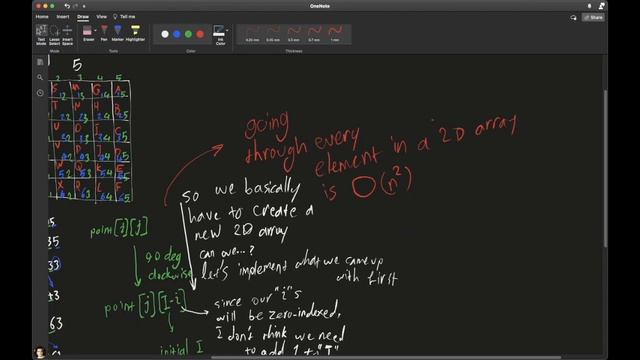
Task: Switch to the Insert tab
Action: point(63,17)
